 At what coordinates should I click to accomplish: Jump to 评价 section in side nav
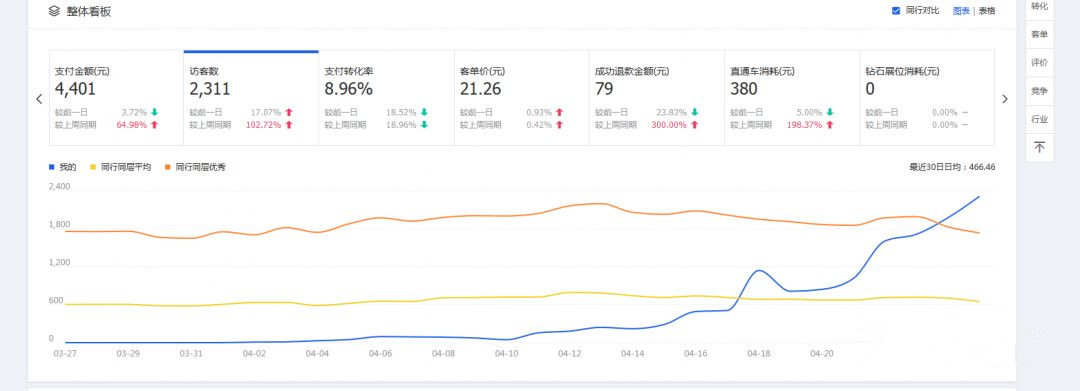tap(1039, 62)
